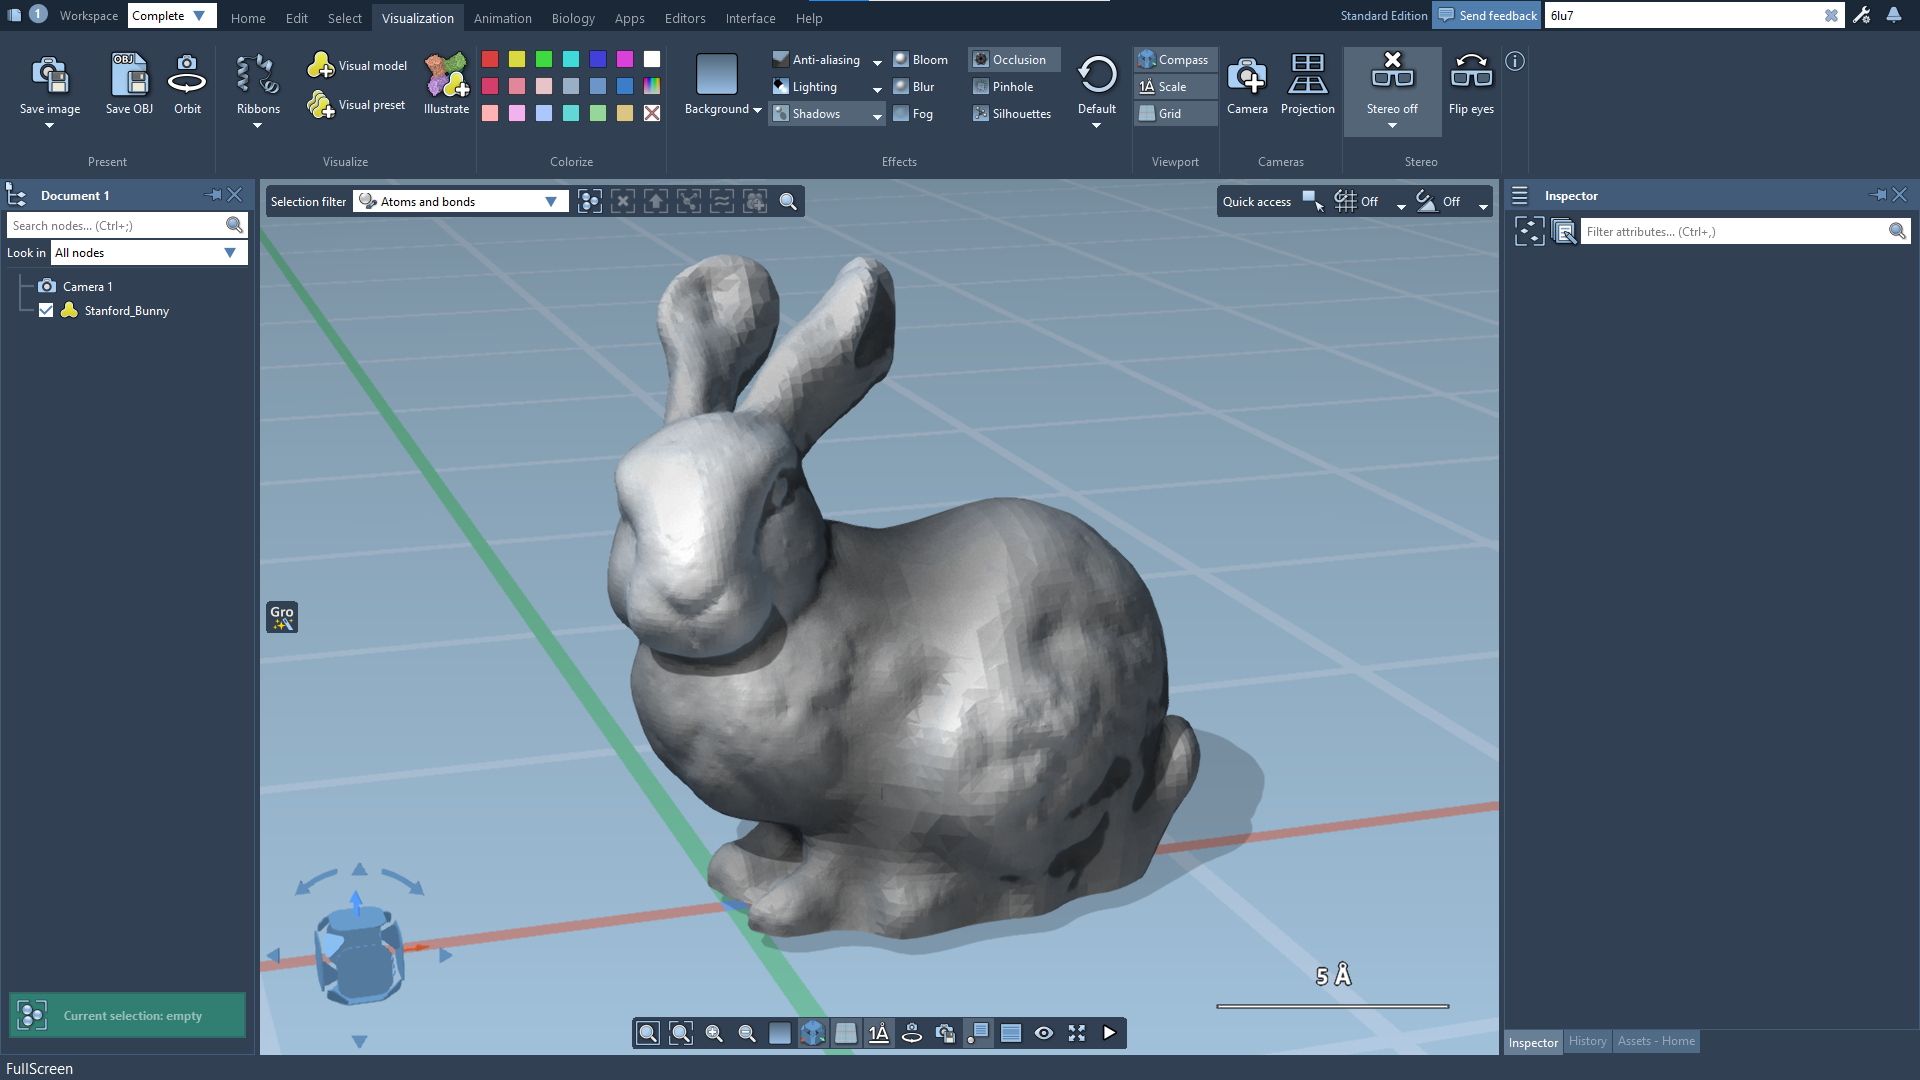This screenshot has width=1920, height=1080.
Task: Click the Stereo off glasses icon
Action: [x=1392, y=70]
